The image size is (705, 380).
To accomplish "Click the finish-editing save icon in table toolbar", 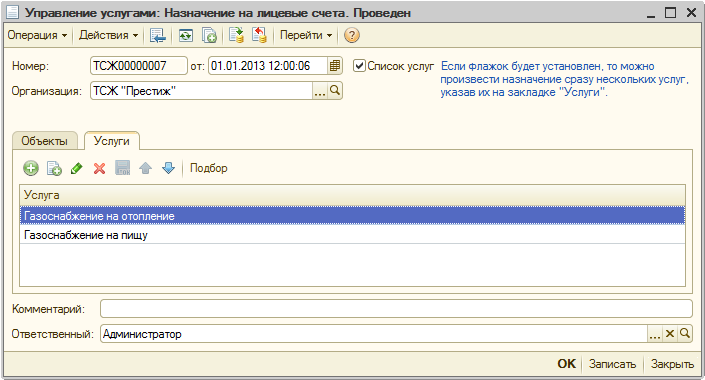I will [123, 168].
